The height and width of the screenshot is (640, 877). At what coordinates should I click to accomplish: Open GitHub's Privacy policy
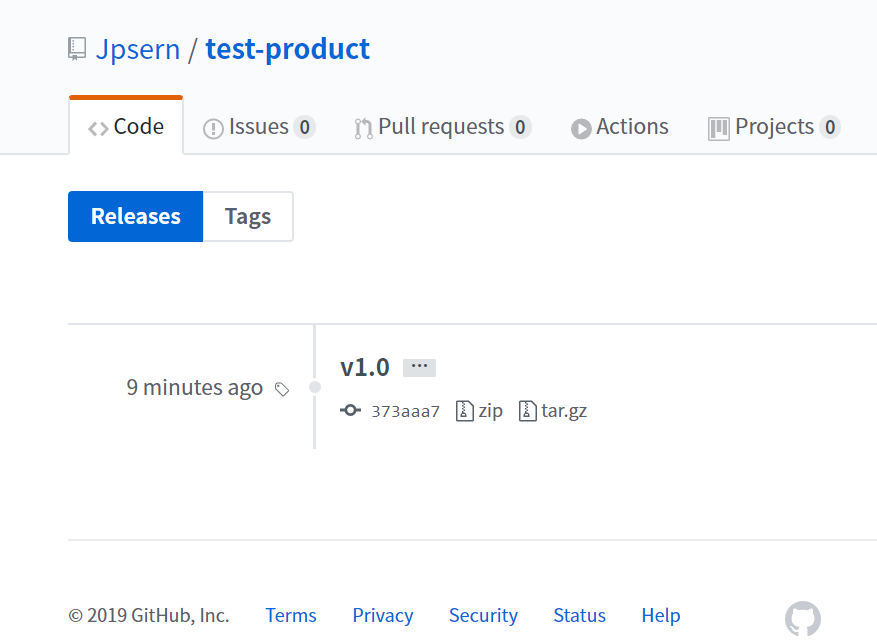coord(383,615)
